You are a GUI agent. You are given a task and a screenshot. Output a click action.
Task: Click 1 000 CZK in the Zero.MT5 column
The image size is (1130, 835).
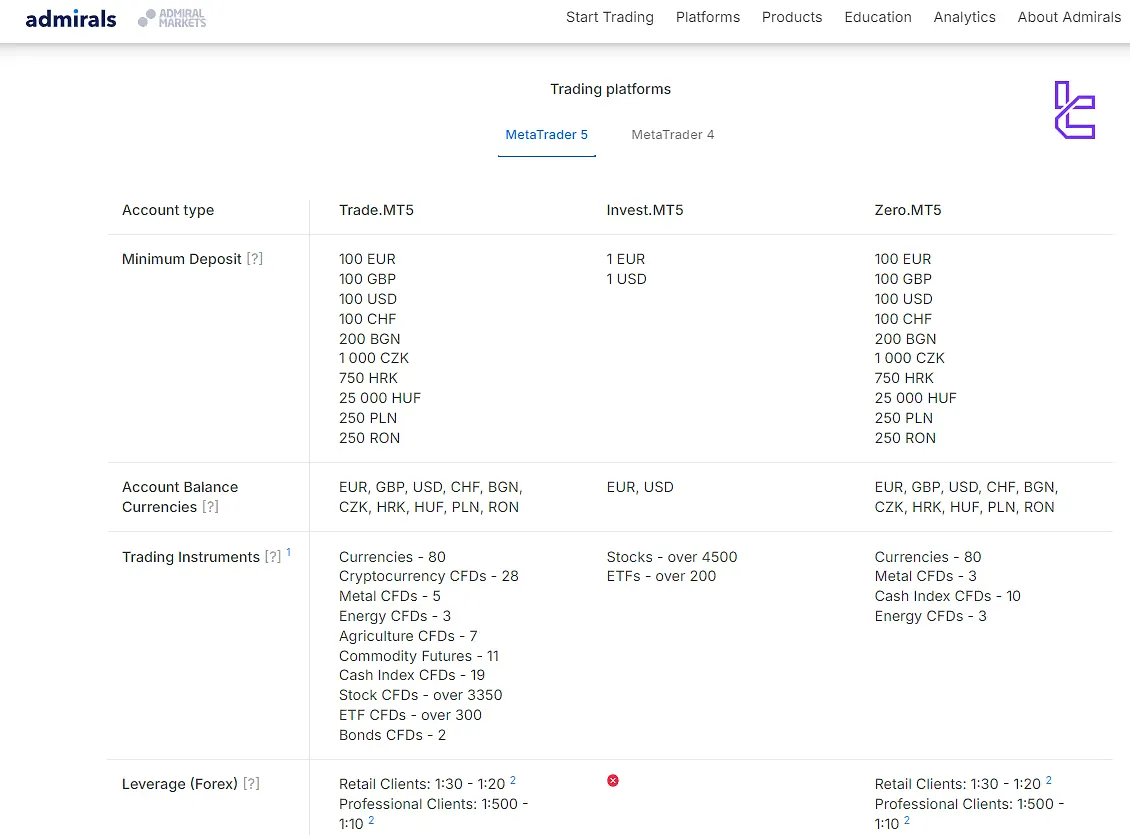tap(909, 358)
